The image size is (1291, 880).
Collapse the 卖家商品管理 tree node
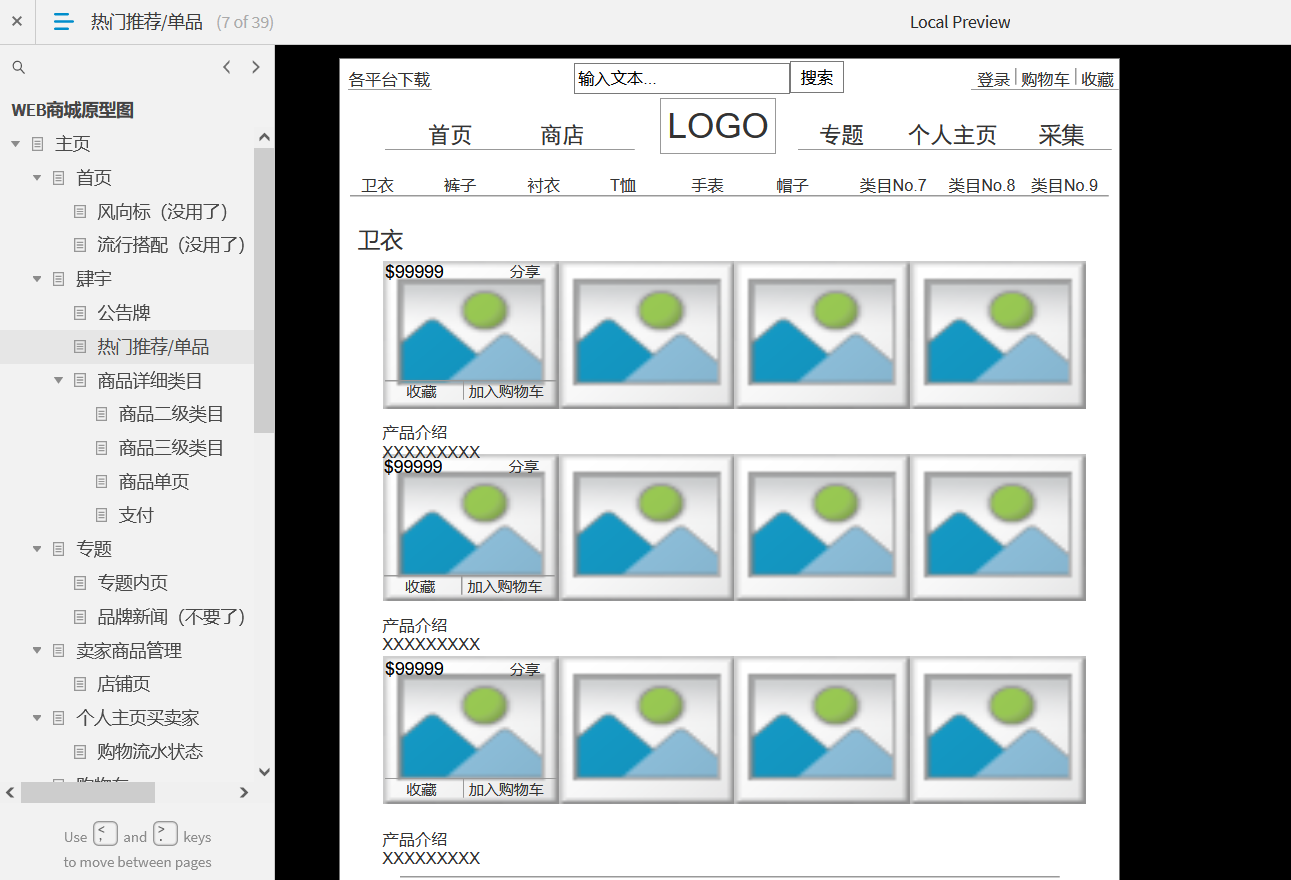tap(37, 650)
